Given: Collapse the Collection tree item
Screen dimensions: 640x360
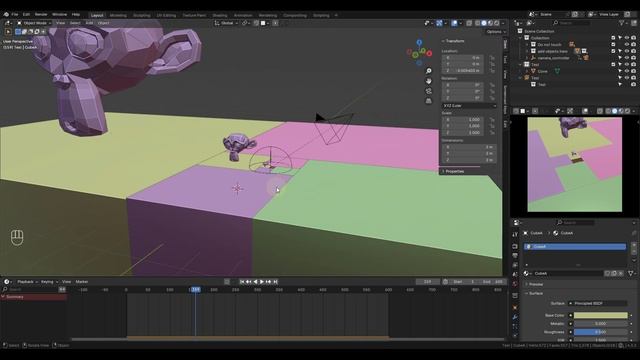Looking at the screenshot, I should 521,38.
